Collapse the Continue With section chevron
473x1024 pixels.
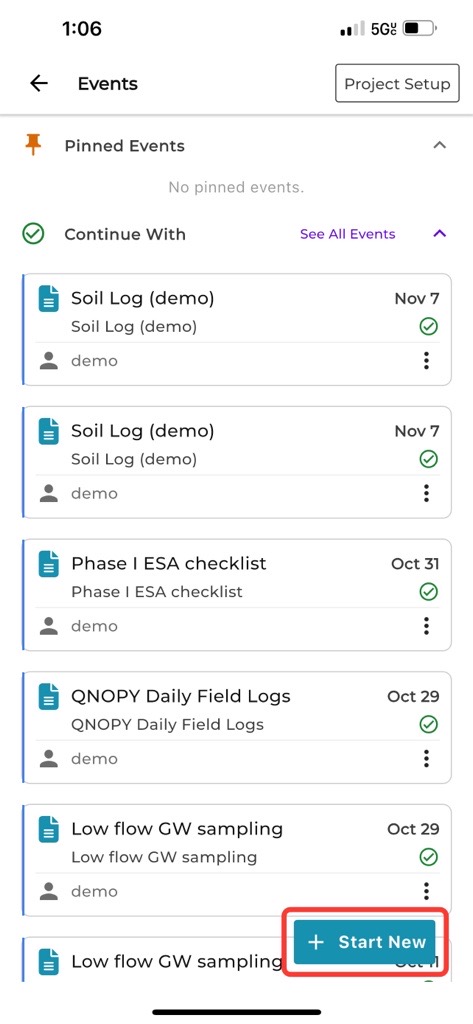[x=440, y=234]
